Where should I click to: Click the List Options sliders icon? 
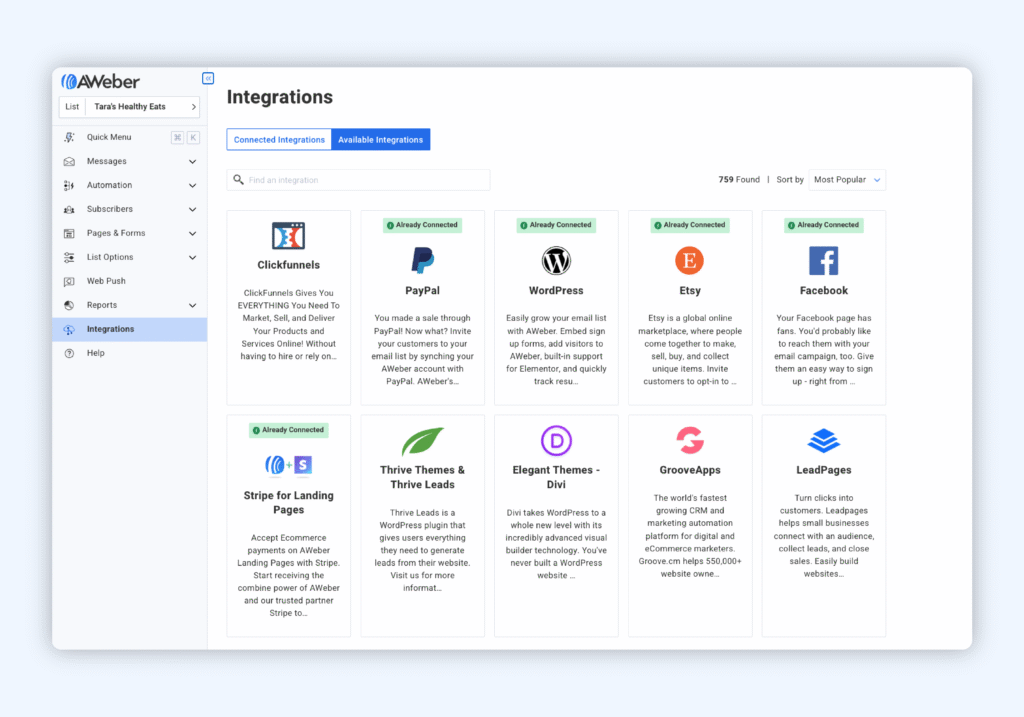coord(69,257)
